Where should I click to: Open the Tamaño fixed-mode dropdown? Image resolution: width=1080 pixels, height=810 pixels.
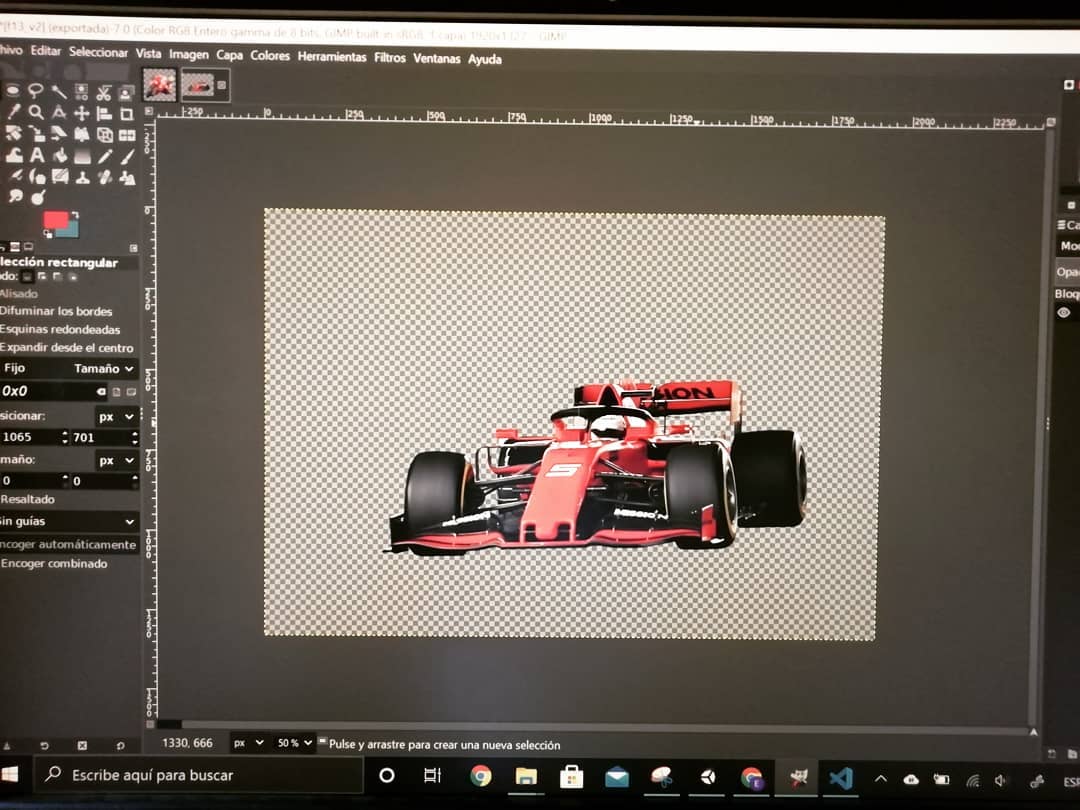point(104,368)
